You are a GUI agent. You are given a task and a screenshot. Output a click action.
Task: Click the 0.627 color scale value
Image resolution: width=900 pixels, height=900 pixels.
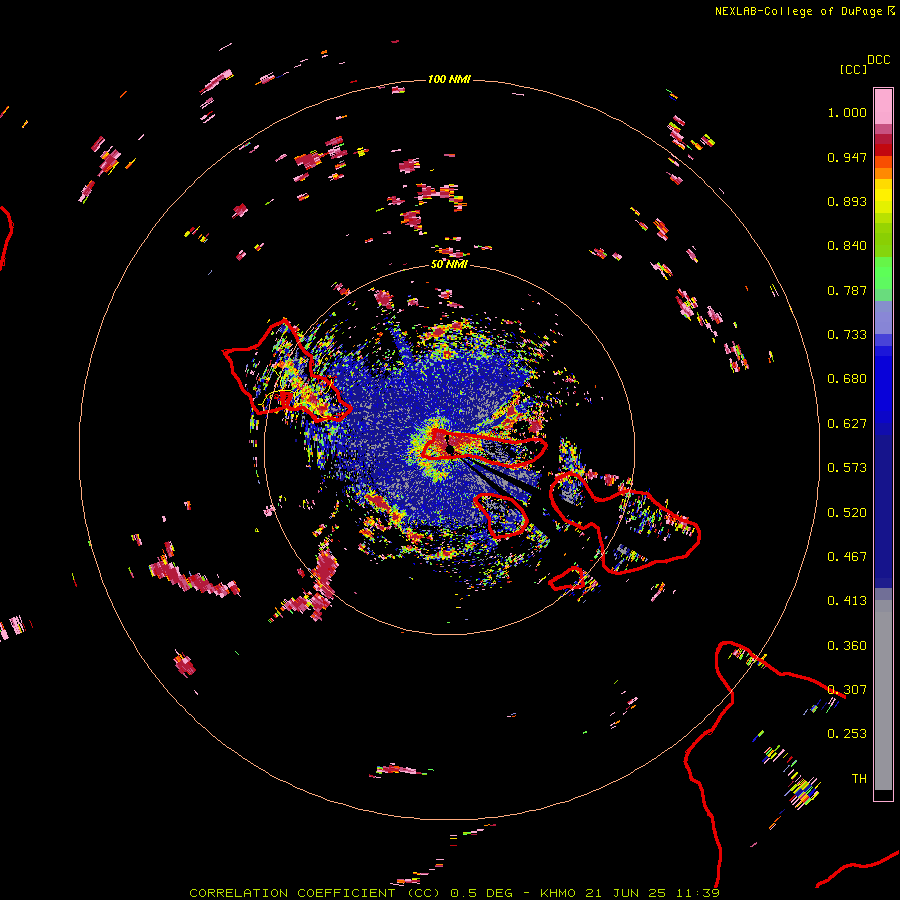click(x=847, y=424)
